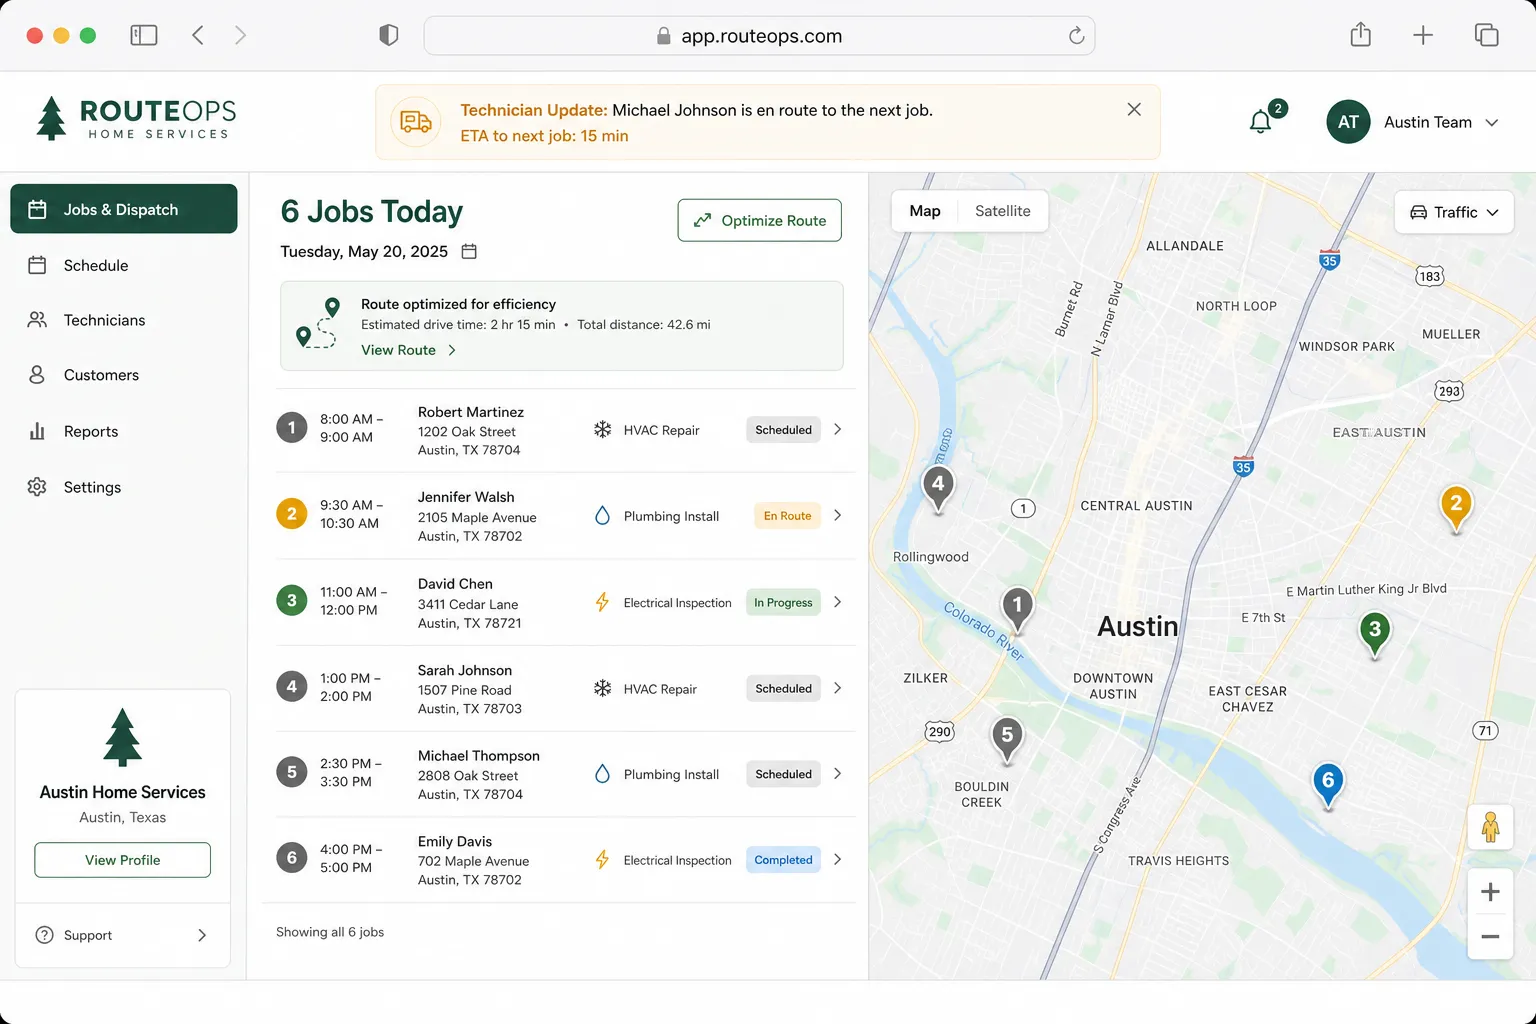This screenshot has height=1024, width=1536.
Task: Reload the page
Action: 1076,36
